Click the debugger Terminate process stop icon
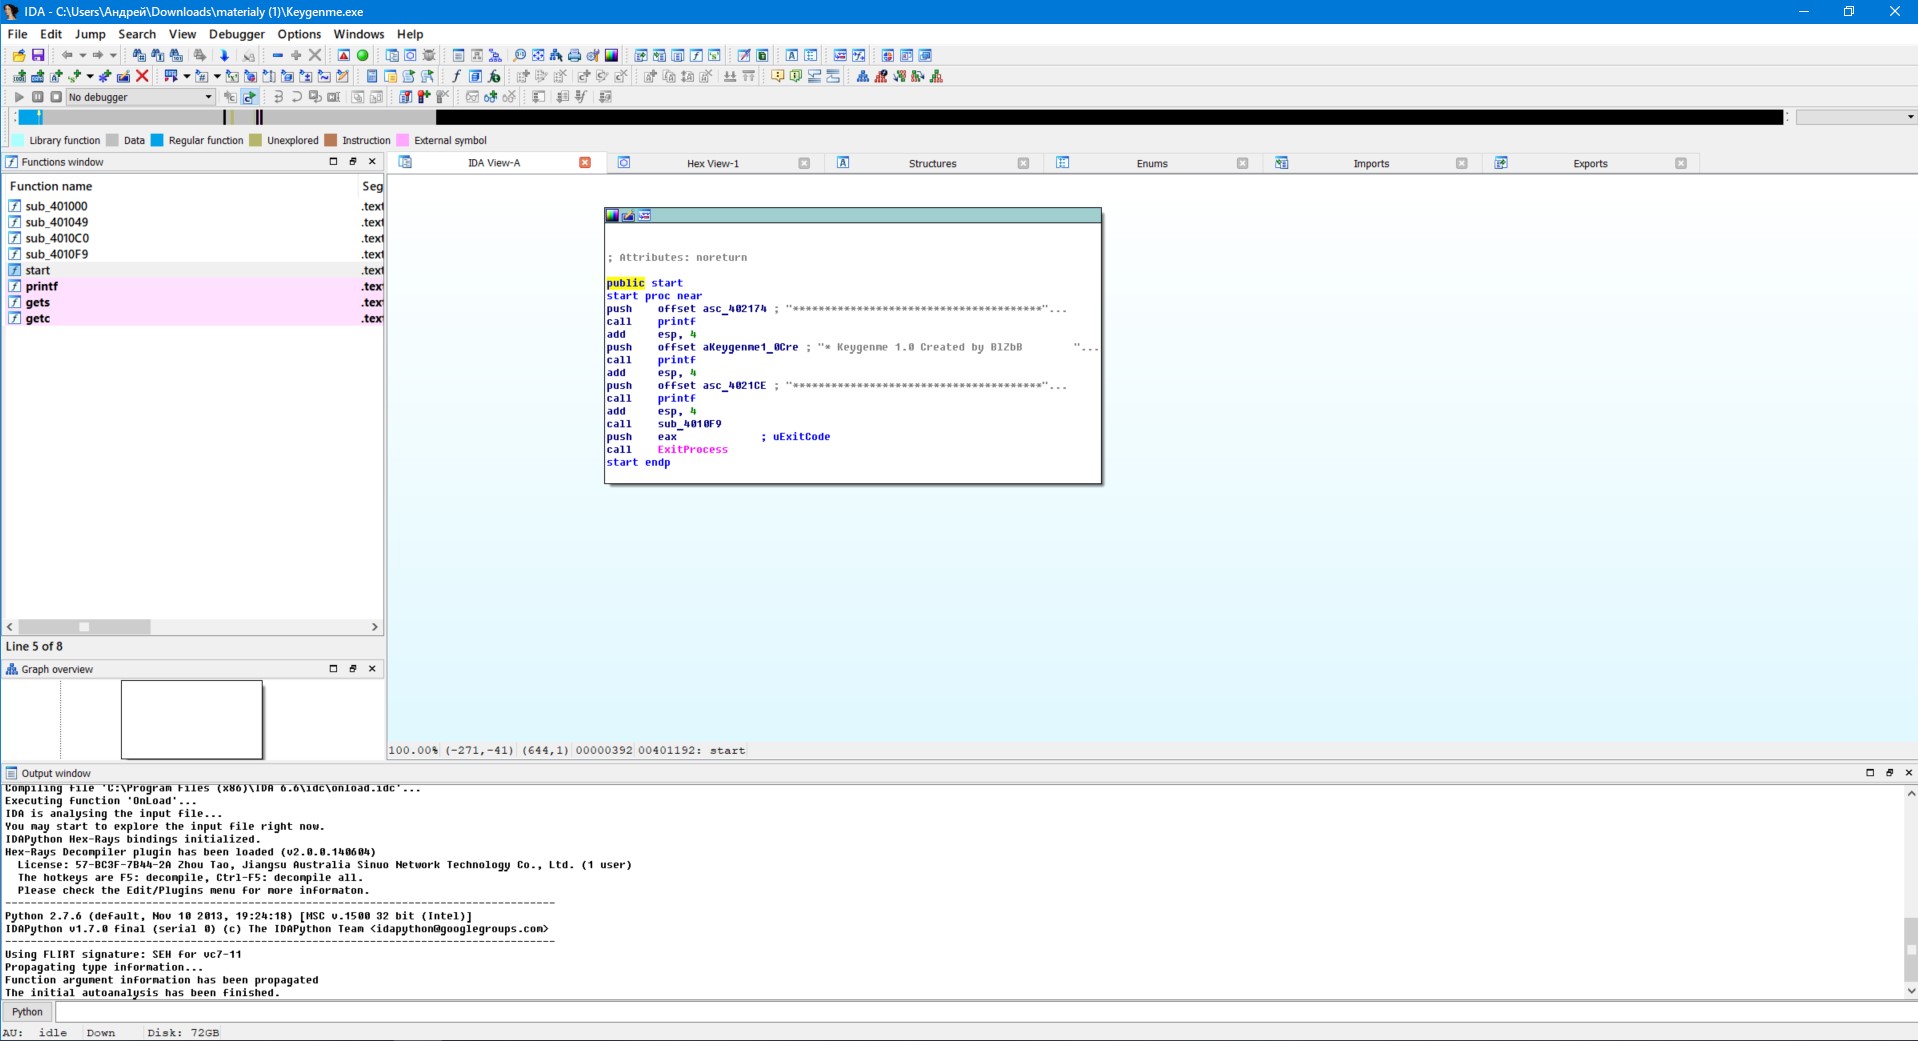 coord(56,97)
